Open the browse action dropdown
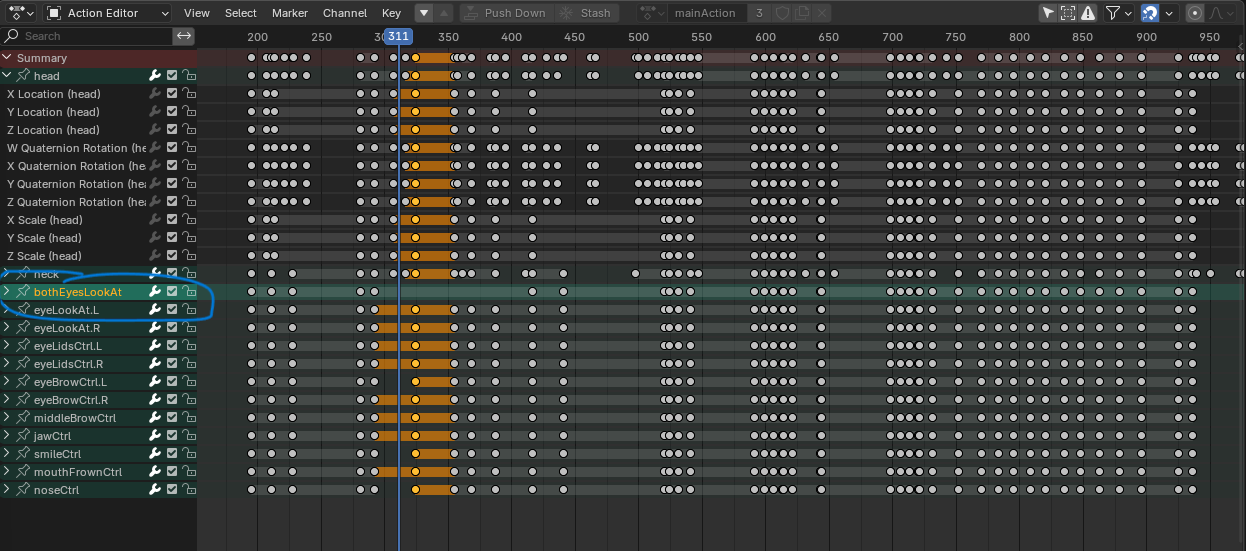 653,13
